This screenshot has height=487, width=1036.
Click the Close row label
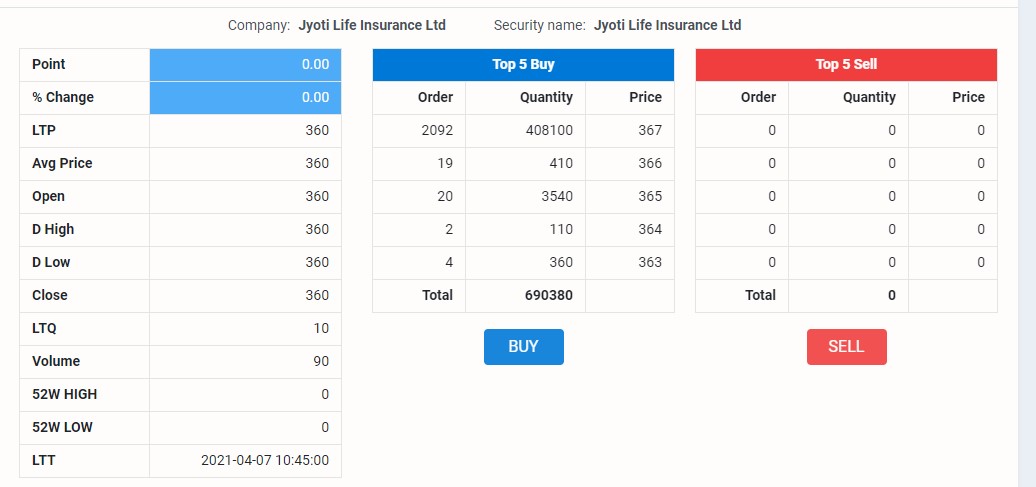pos(50,295)
